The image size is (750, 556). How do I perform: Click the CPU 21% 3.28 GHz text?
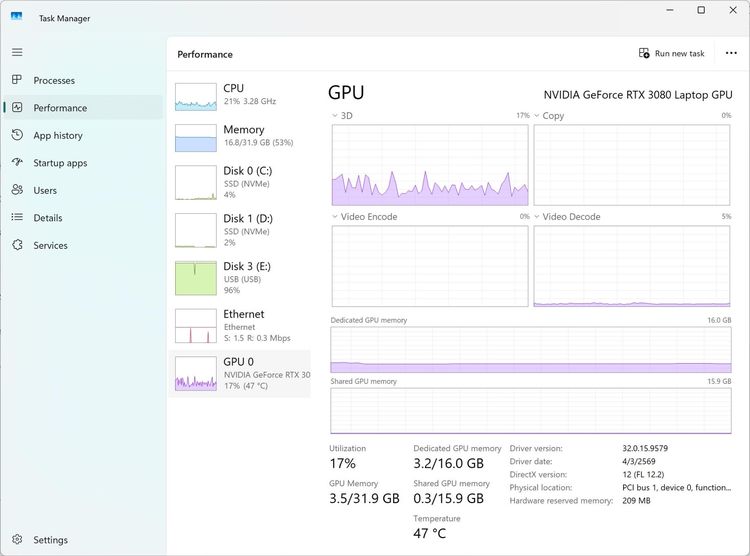[x=250, y=101]
